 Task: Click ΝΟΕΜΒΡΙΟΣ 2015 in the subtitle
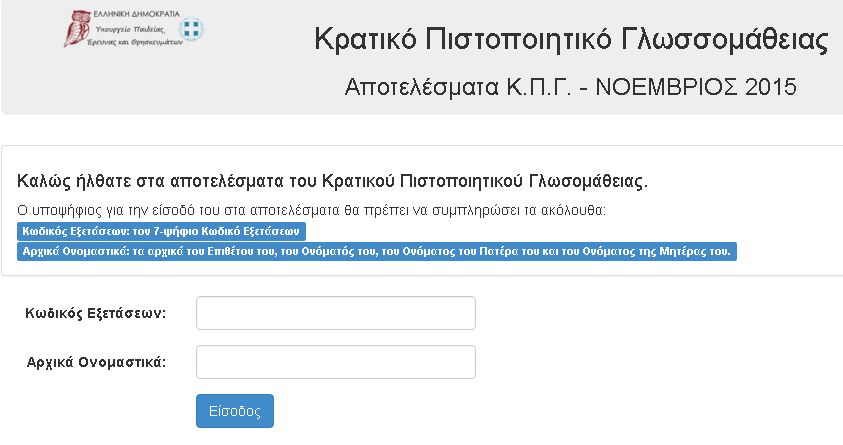(695, 86)
